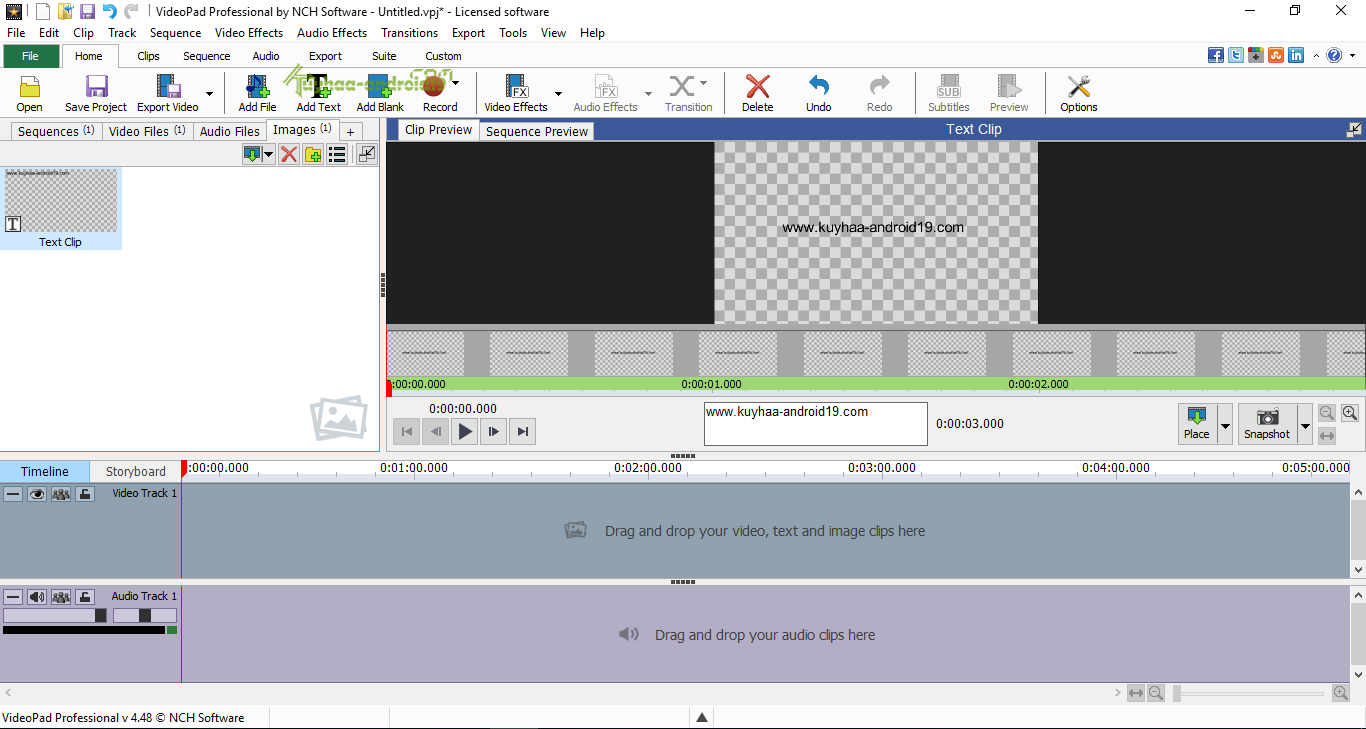Open VideoPad Options
The height and width of the screenshot is (729, 1366).
pyautogui.click(x=1078, y=93)
